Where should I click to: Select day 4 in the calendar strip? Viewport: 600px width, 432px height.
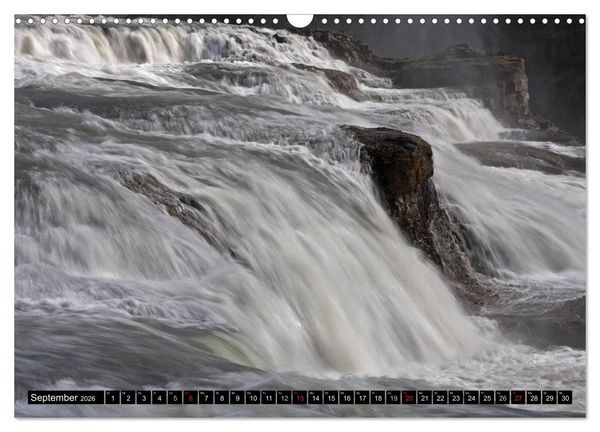tap(159, 398)
